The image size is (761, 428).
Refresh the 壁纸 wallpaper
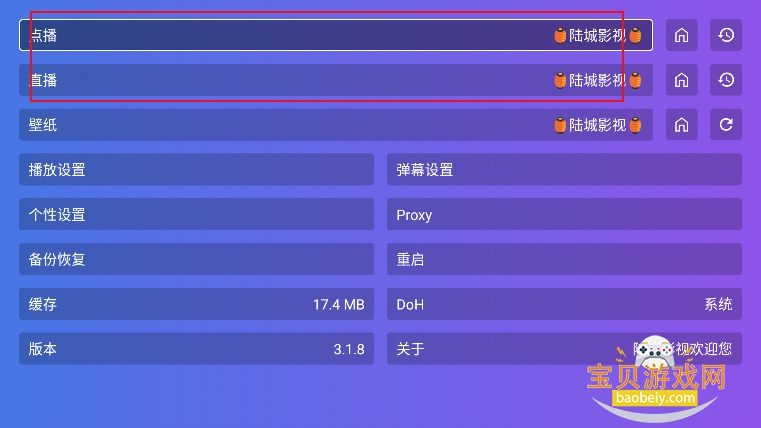click(726, 125)
